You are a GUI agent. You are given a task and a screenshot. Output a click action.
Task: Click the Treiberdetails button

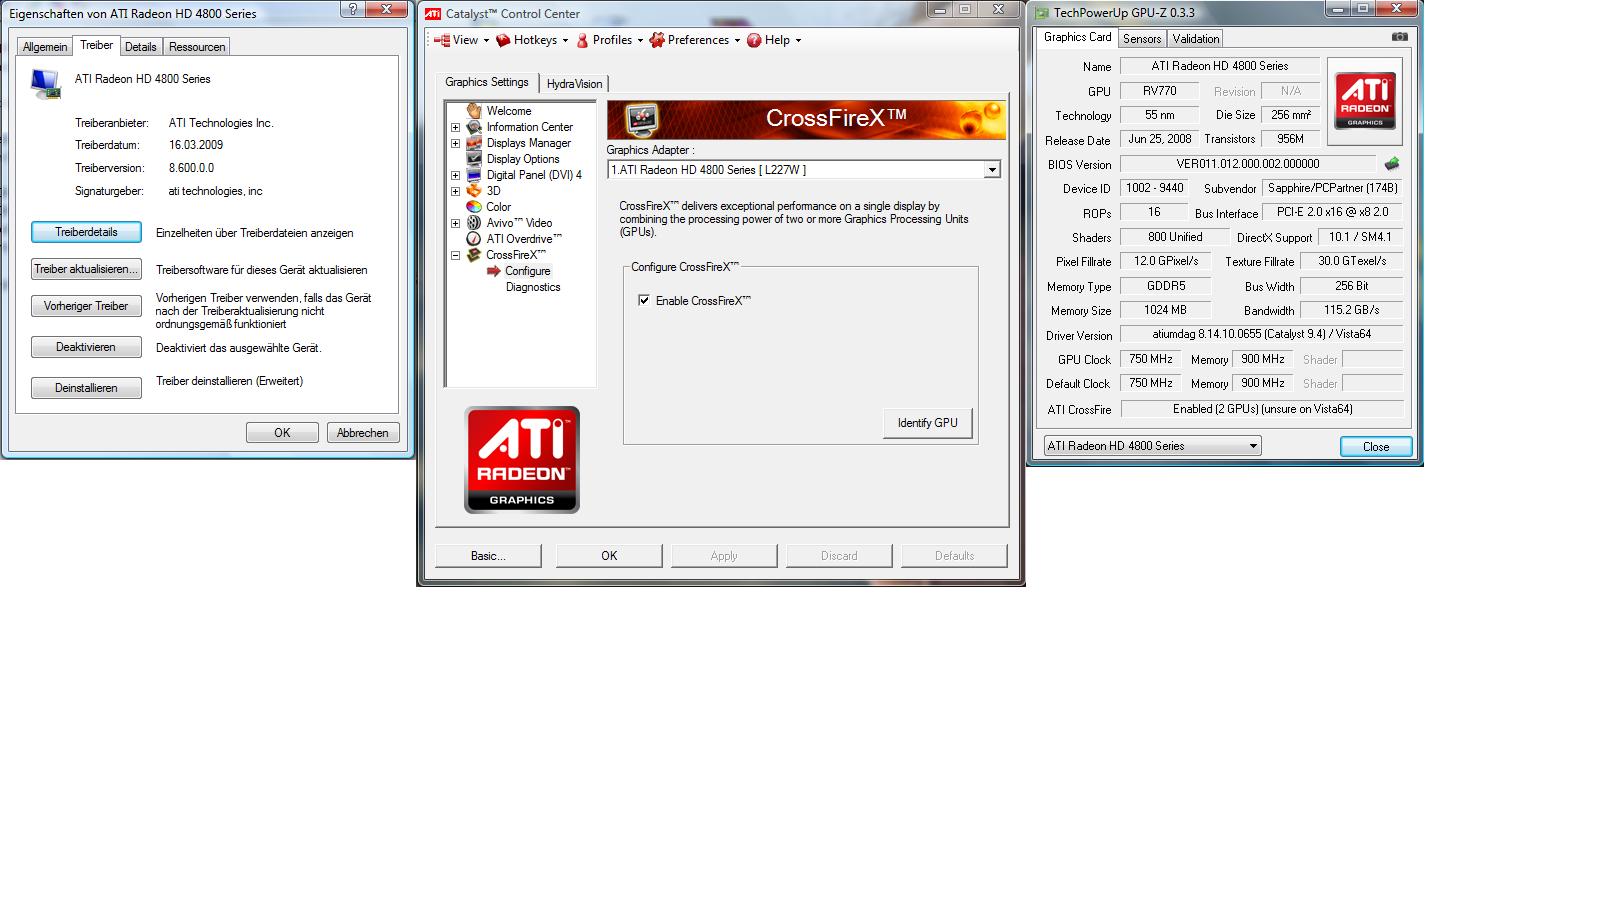(x=86, y=232)
